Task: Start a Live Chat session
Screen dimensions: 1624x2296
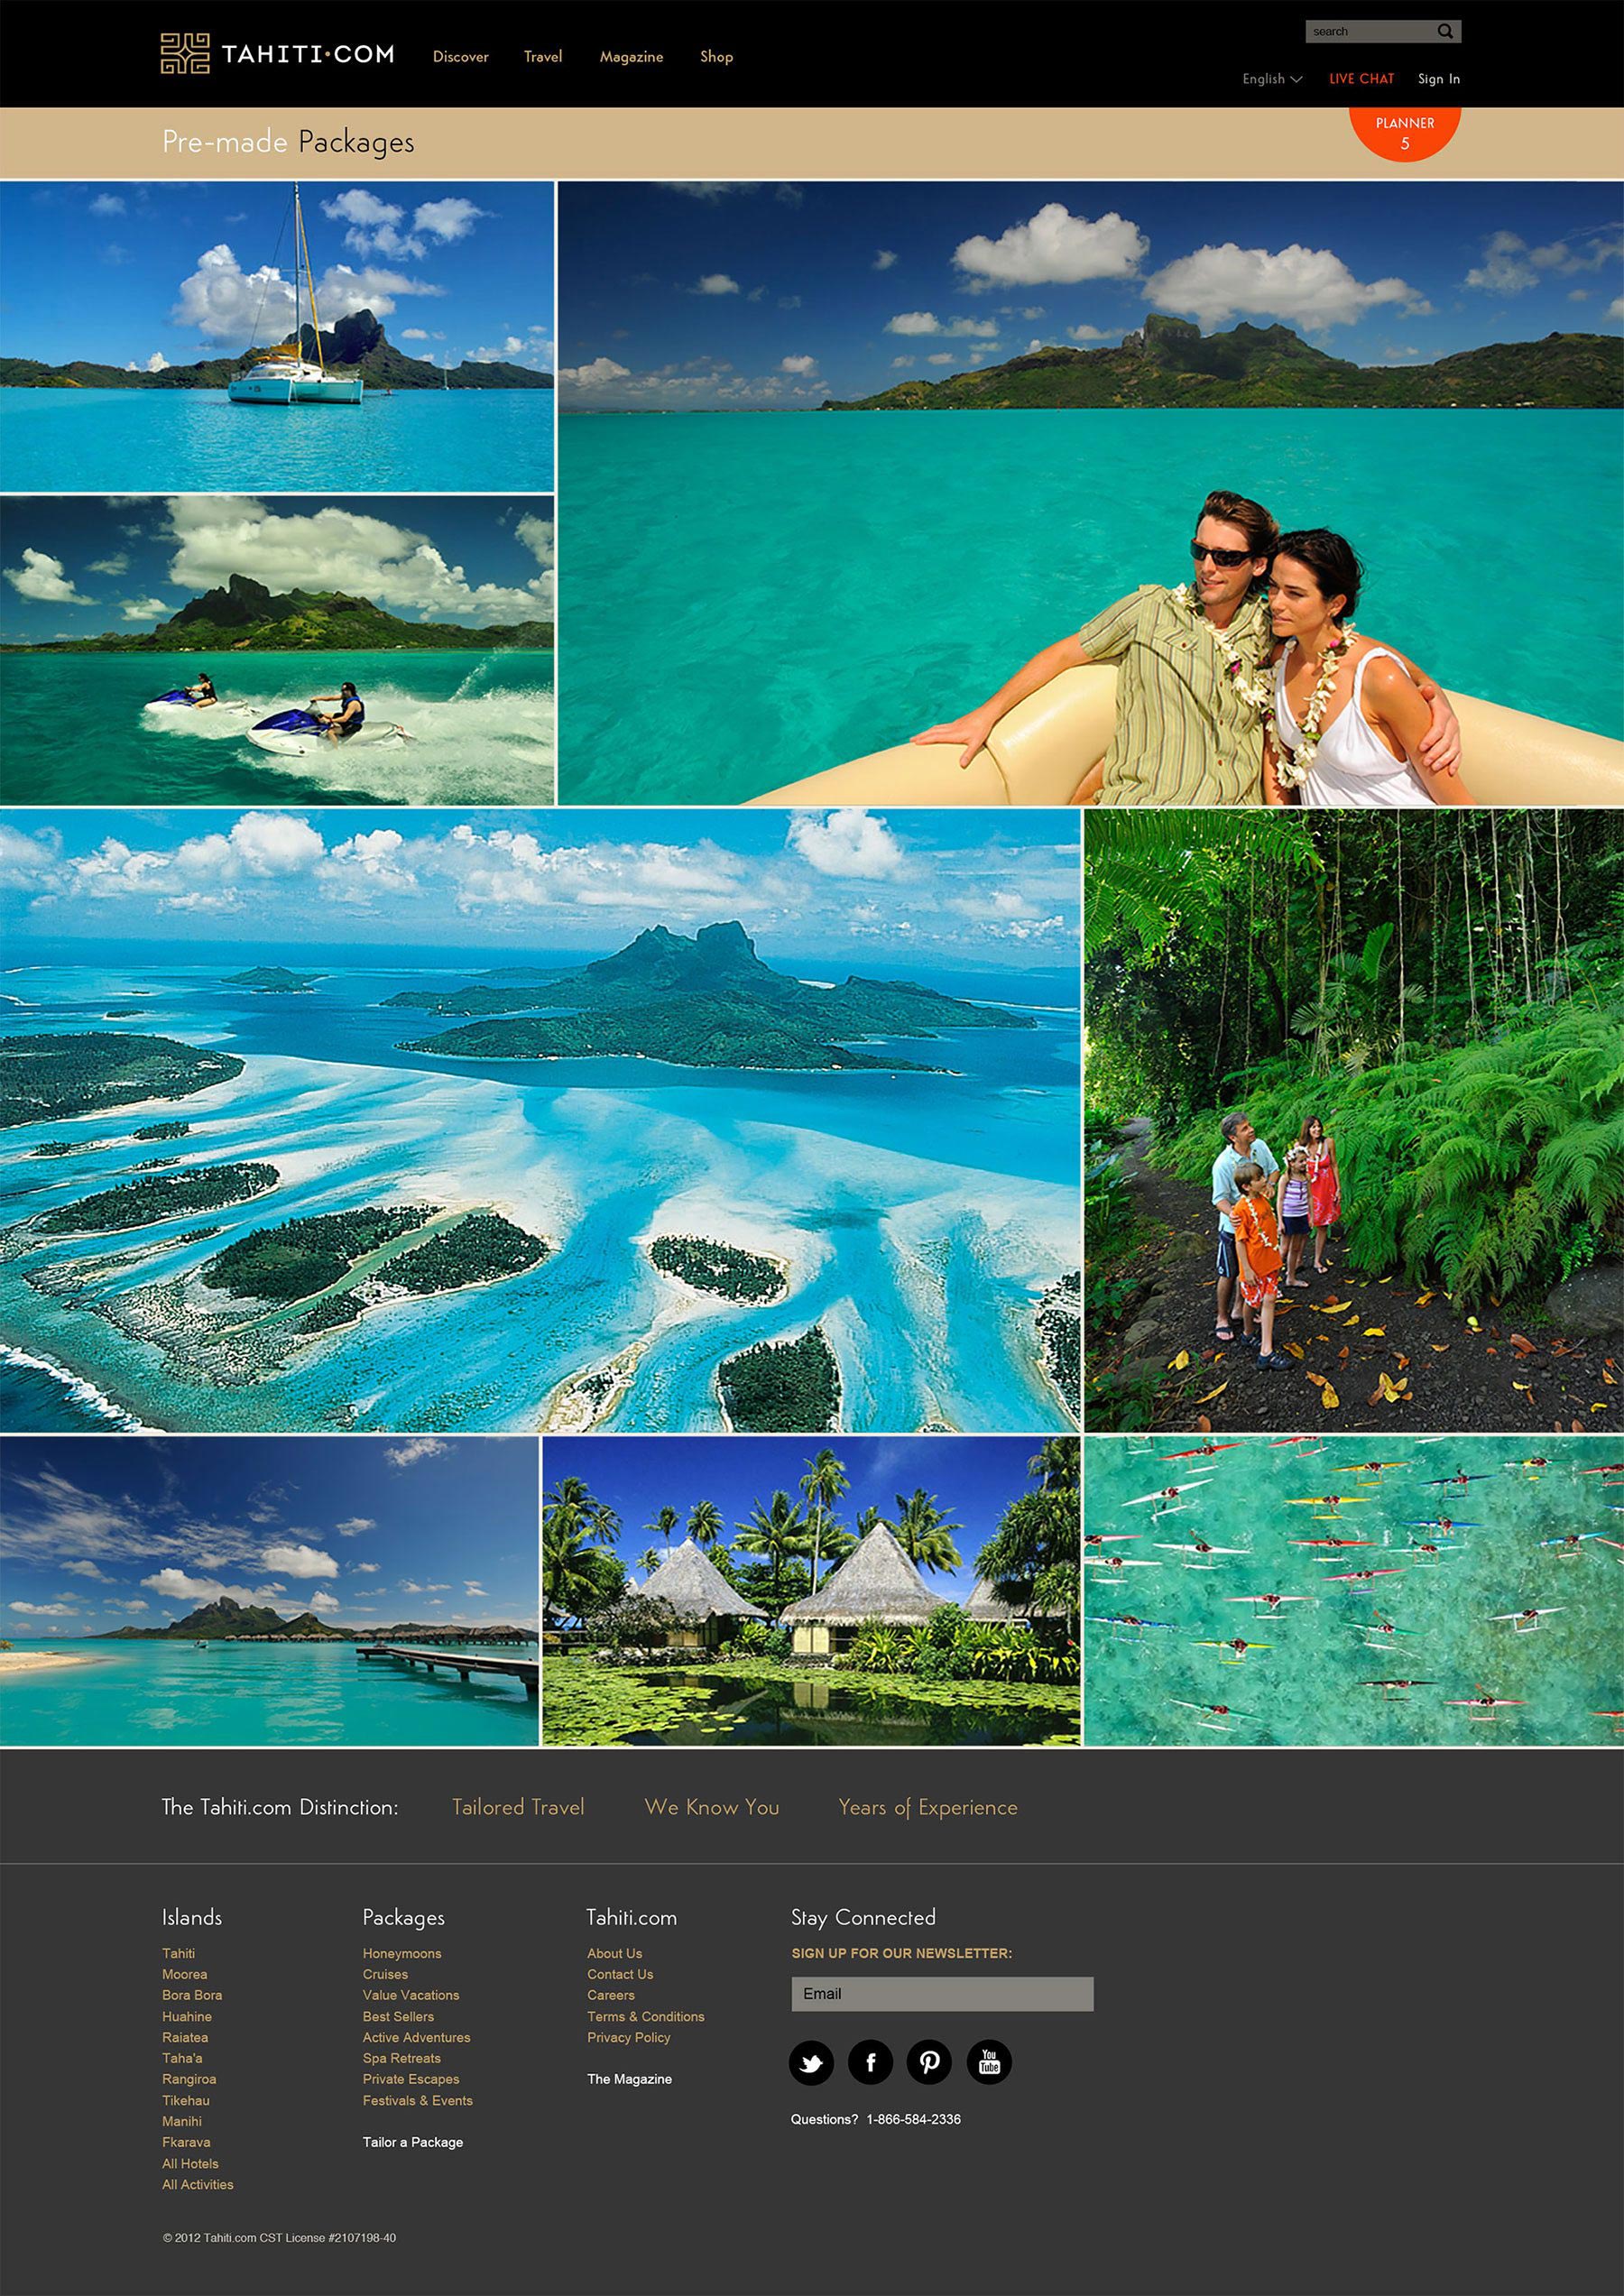Action: (1361, 79)
